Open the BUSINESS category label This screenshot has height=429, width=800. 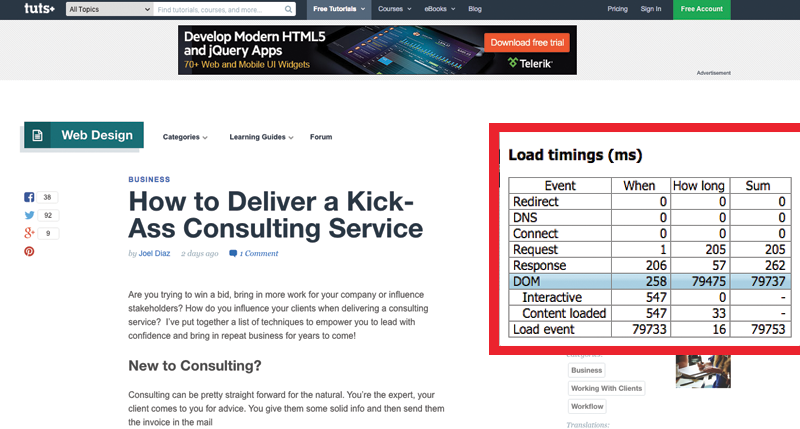click(149, 180)
